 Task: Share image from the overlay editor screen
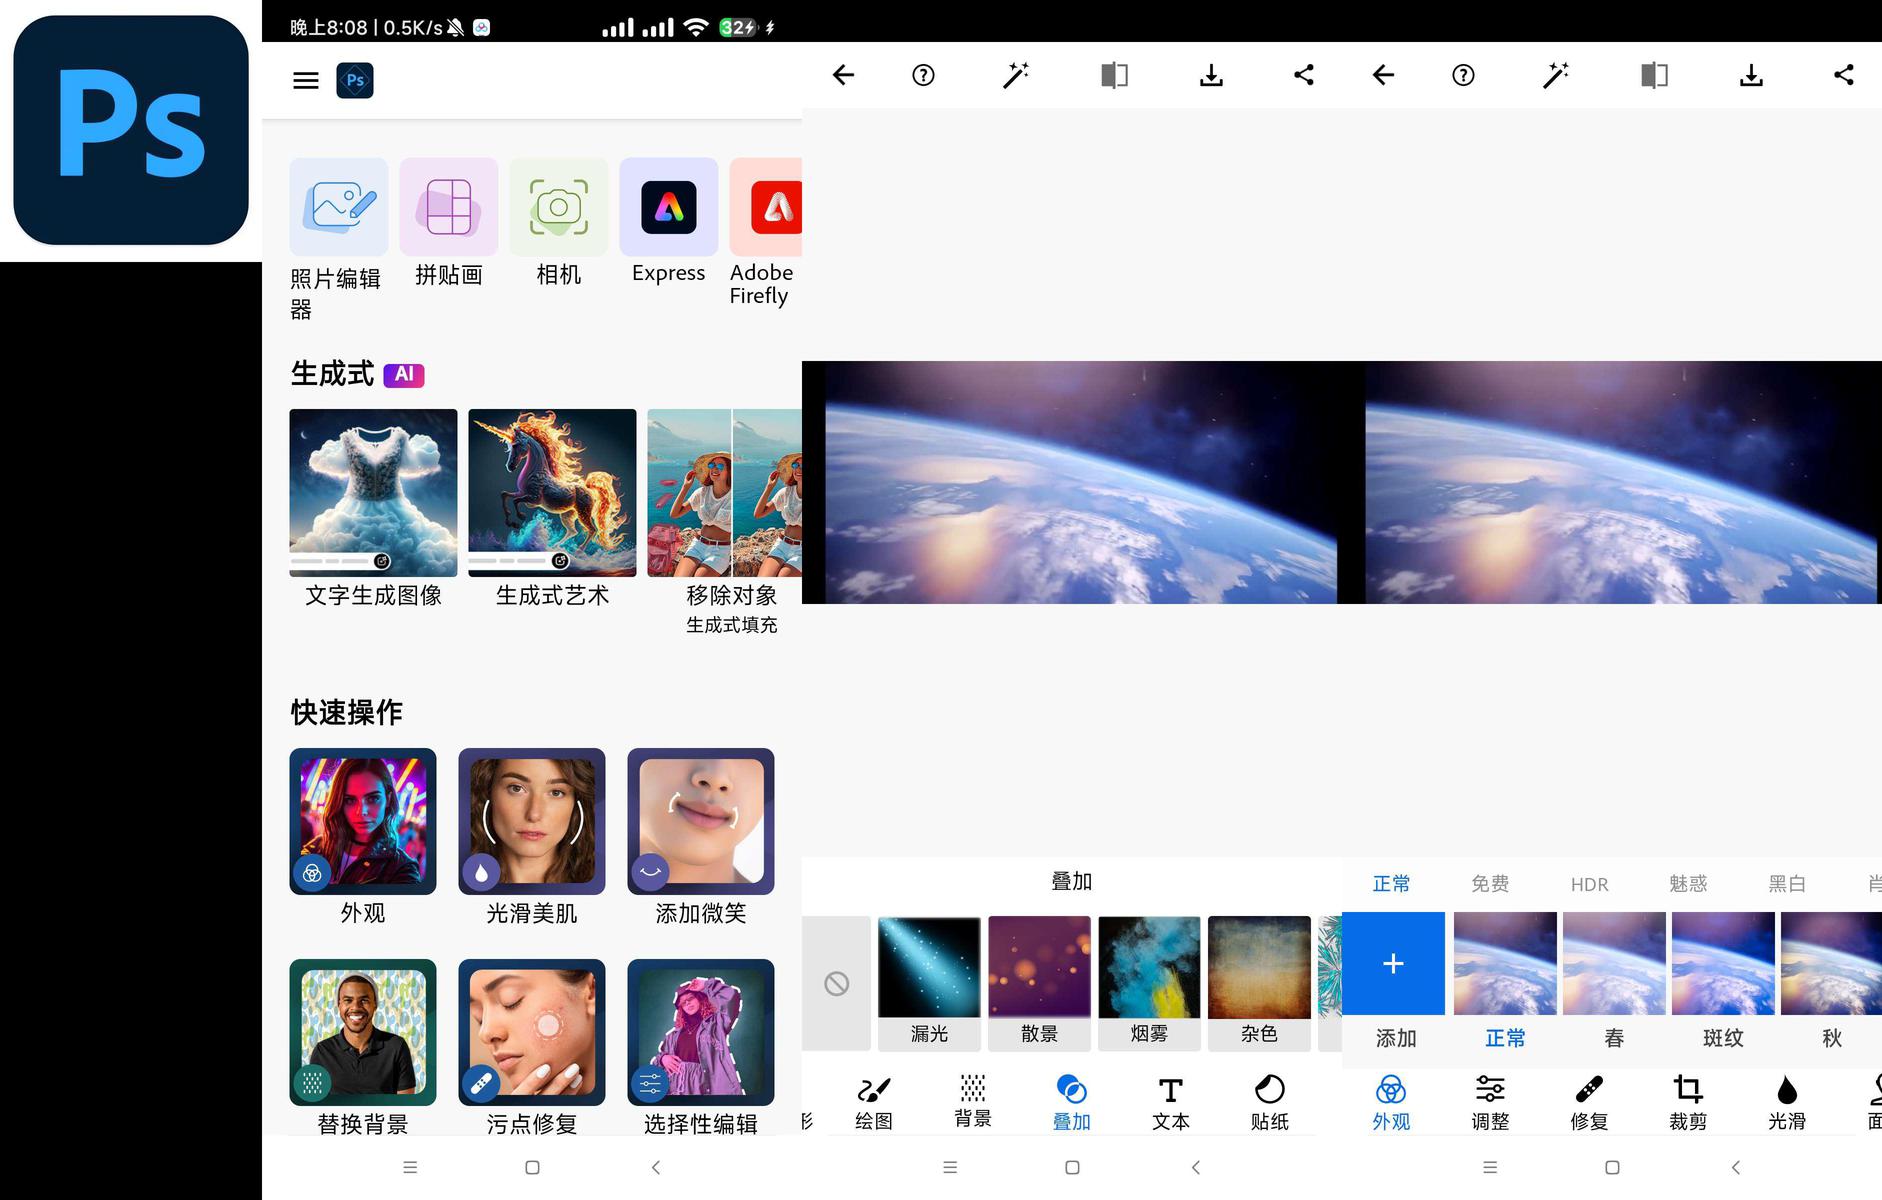click(1304, 75)
